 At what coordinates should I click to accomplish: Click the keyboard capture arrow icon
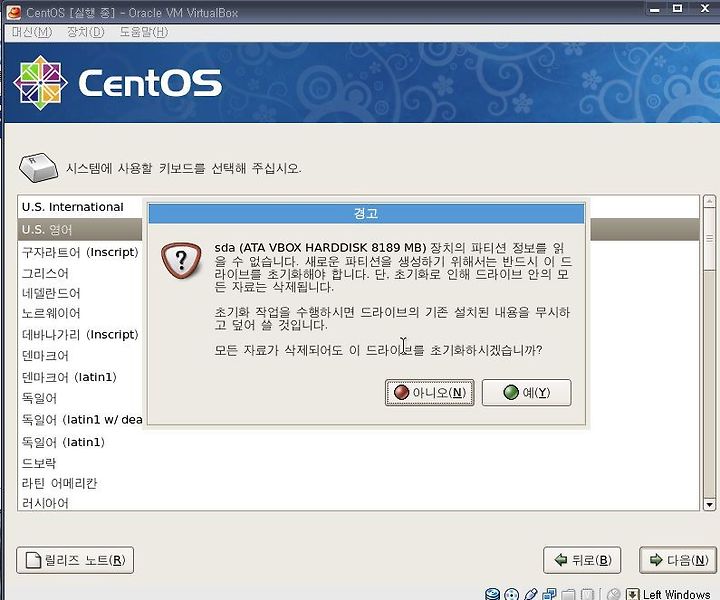633,594
